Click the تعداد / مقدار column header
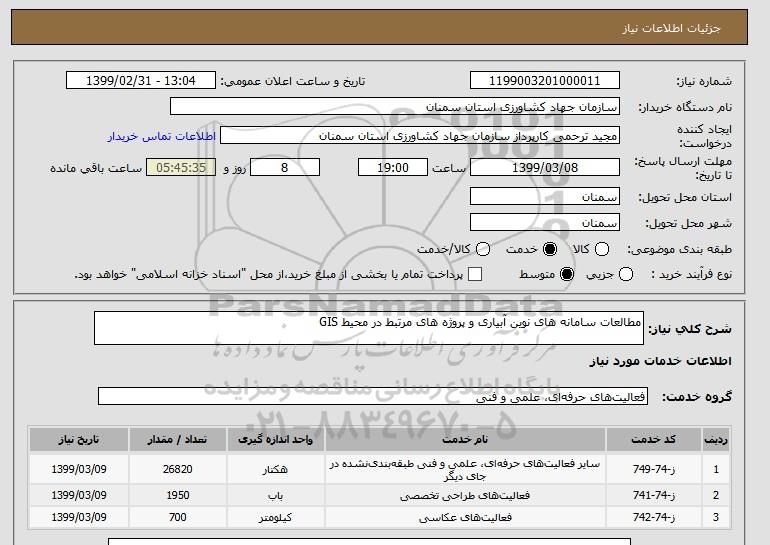Viewport: 770px width, 545px height. [x=177, y=439]
